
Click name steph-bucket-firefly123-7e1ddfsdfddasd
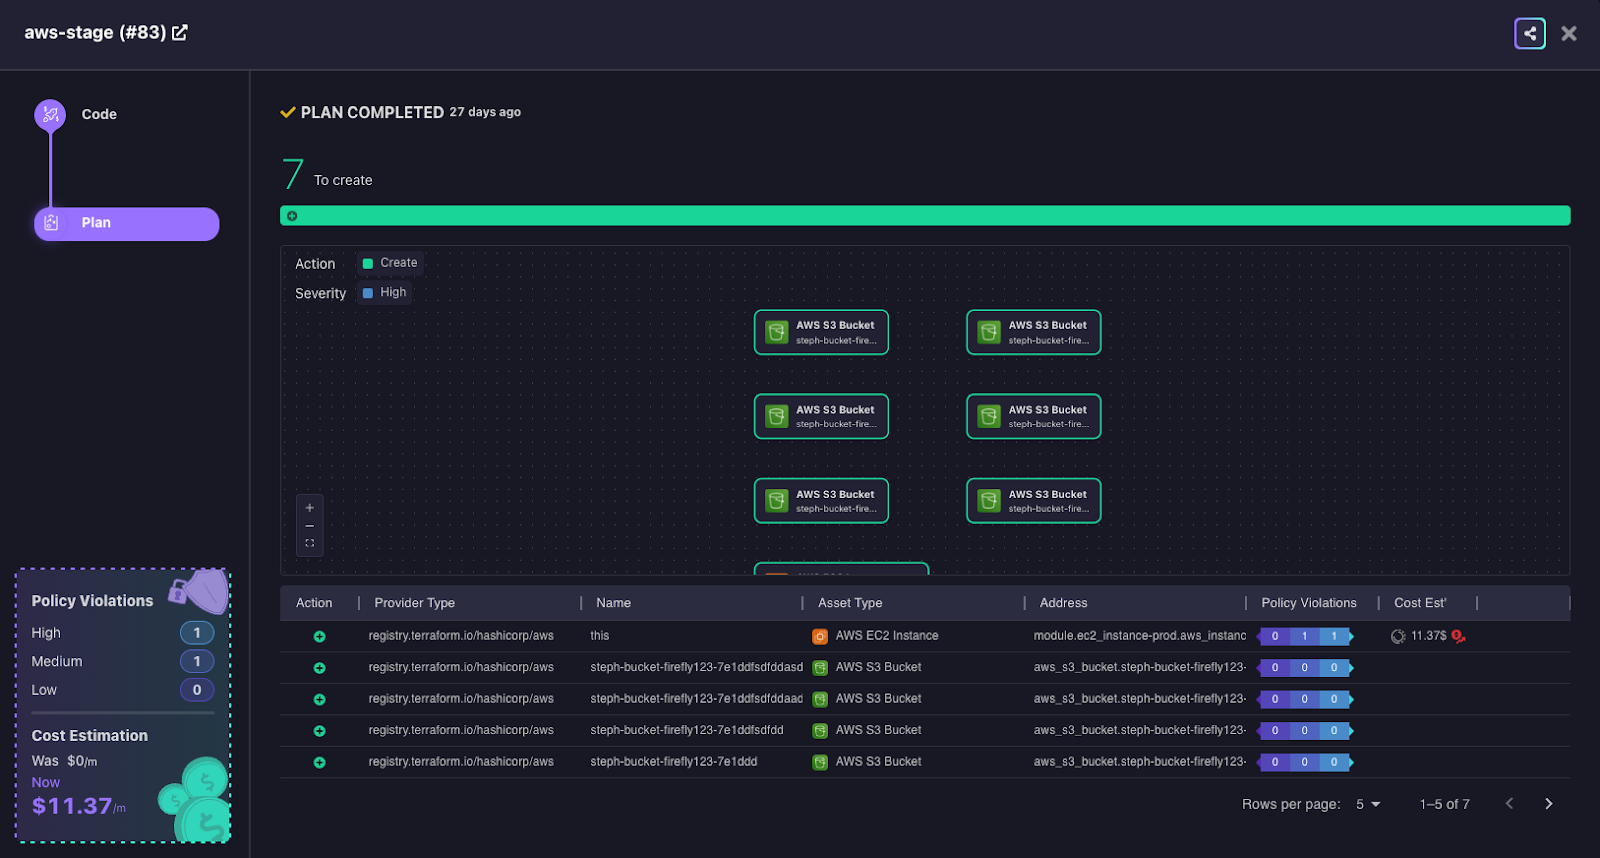pos(697,667)
